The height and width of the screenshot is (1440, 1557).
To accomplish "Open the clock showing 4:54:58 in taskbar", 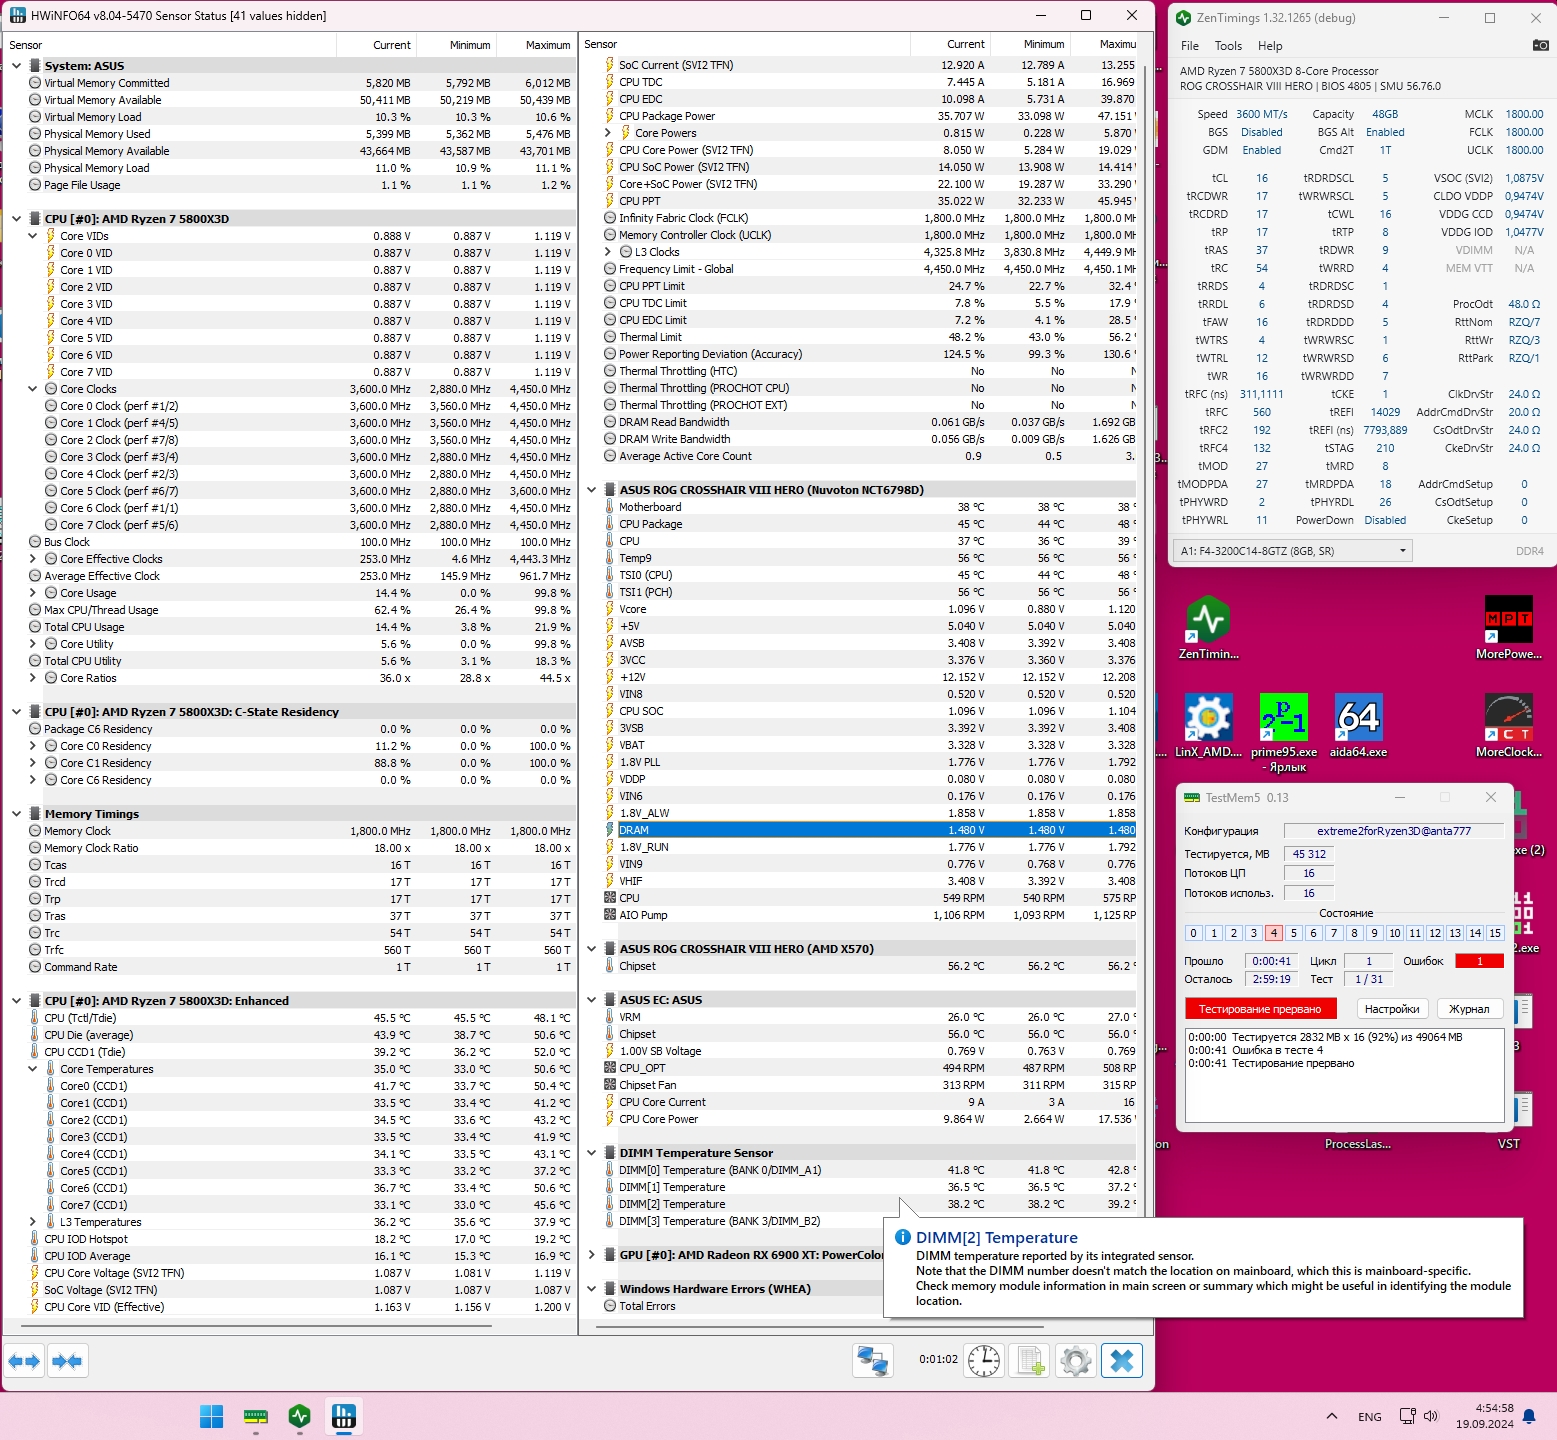I will [1485, 1416].
